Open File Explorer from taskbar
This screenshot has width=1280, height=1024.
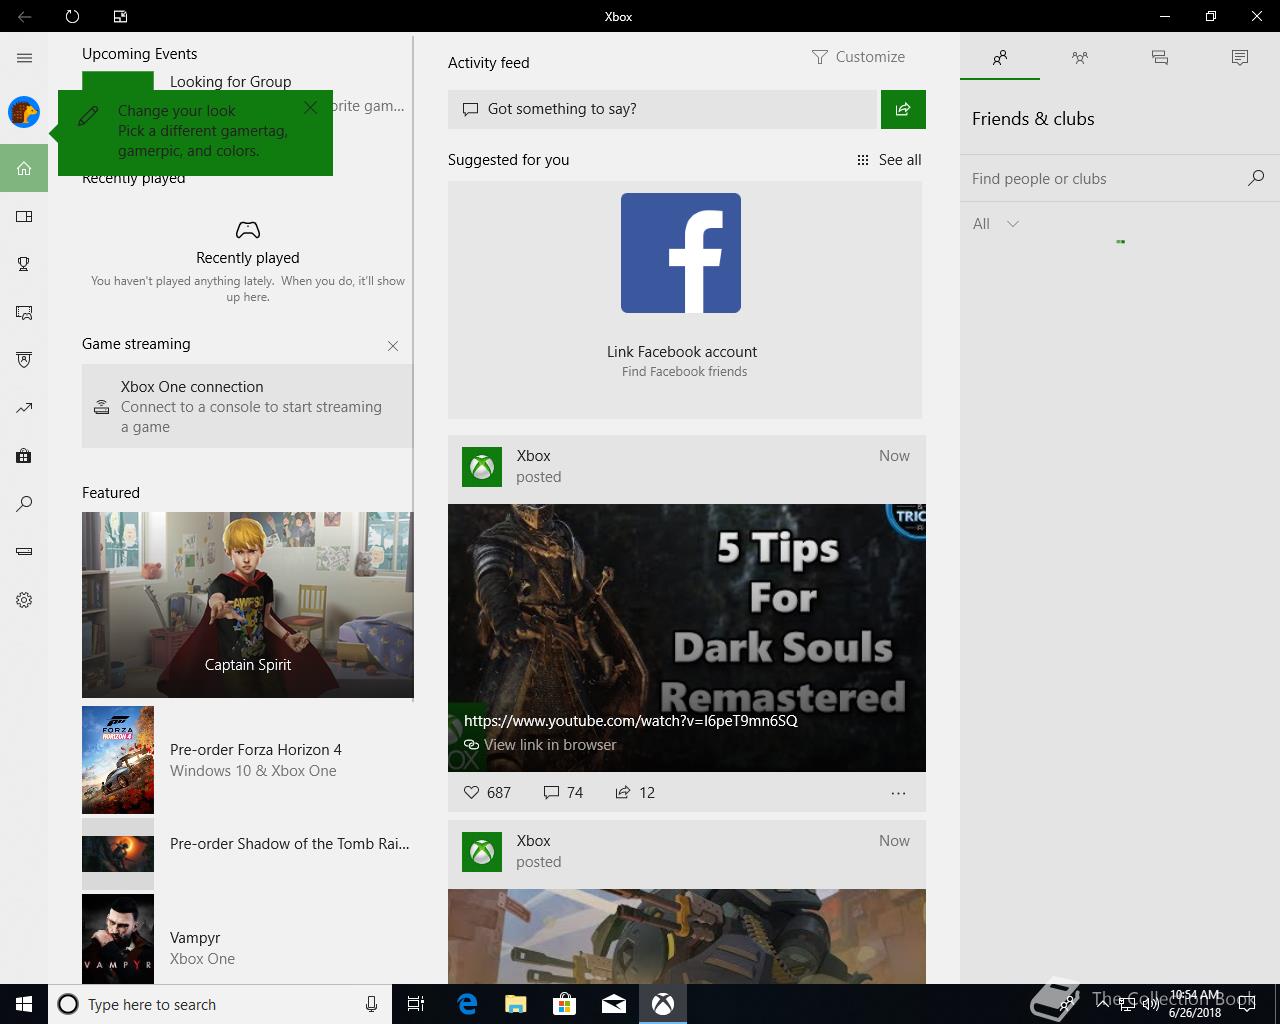click(x=516, y=1004)
